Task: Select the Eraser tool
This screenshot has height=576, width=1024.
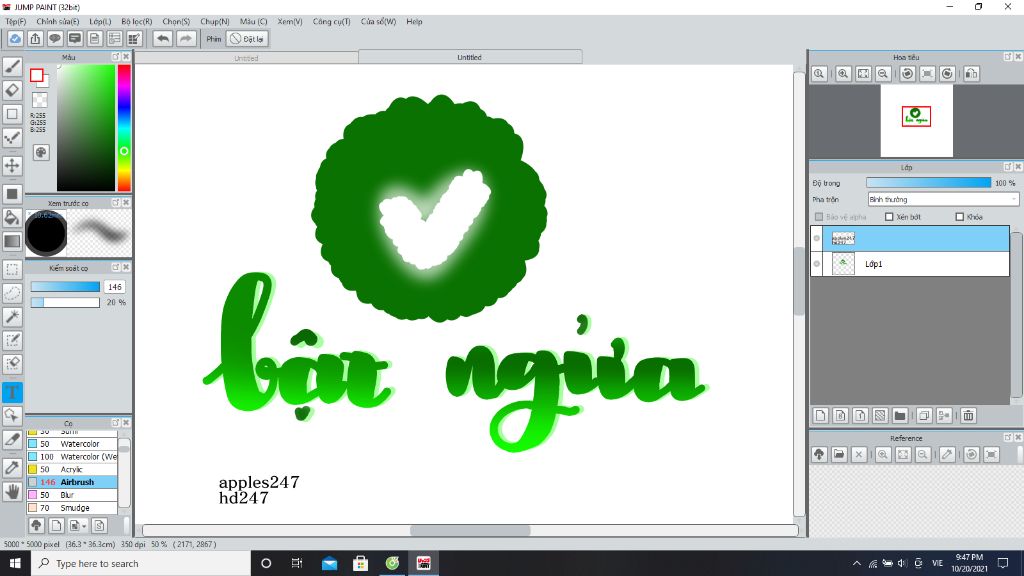Action: [12, 90]
